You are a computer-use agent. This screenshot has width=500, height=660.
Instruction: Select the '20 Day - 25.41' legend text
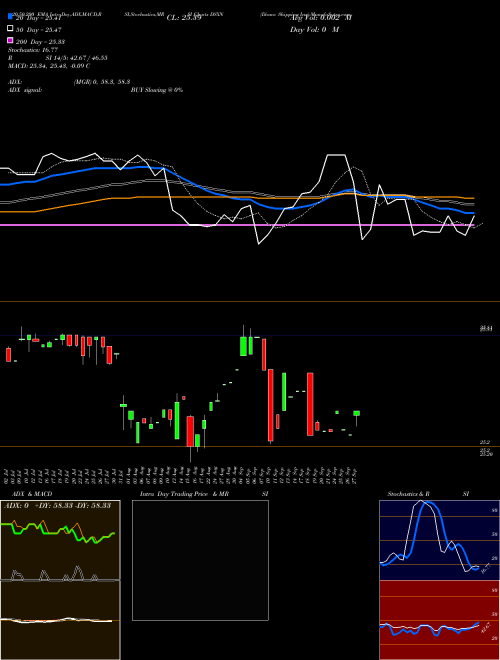click(x=39, y=18)
